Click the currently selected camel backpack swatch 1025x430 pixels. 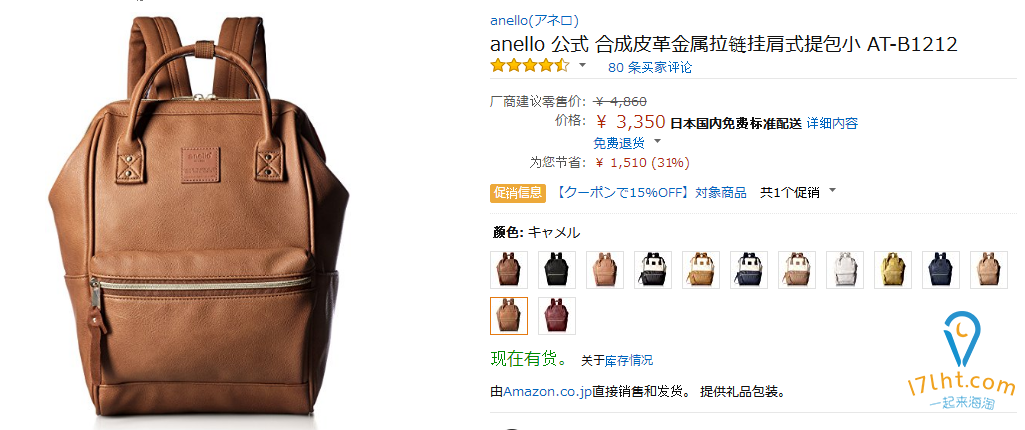[x=509, y=316]
